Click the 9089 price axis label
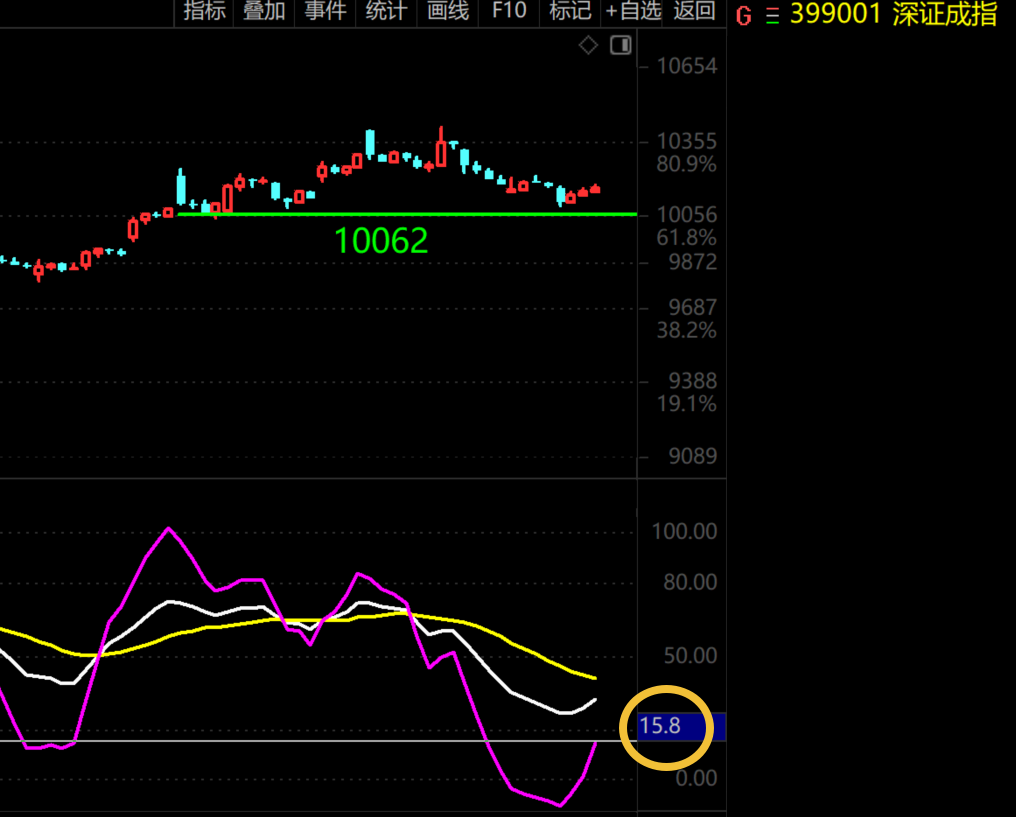Screen dimensions: 1016x817 tap(693, 457)
